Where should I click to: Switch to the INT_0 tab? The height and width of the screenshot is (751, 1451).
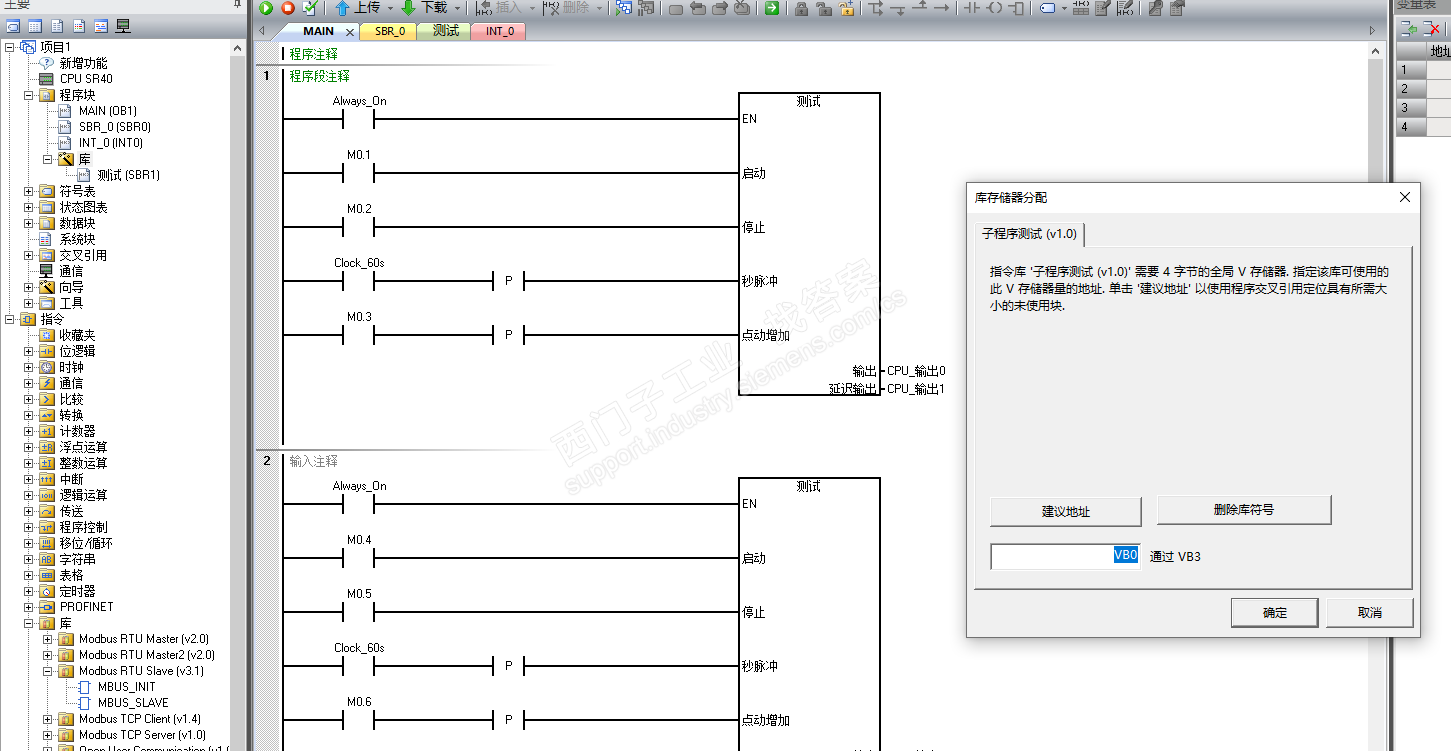click(500, 31)
